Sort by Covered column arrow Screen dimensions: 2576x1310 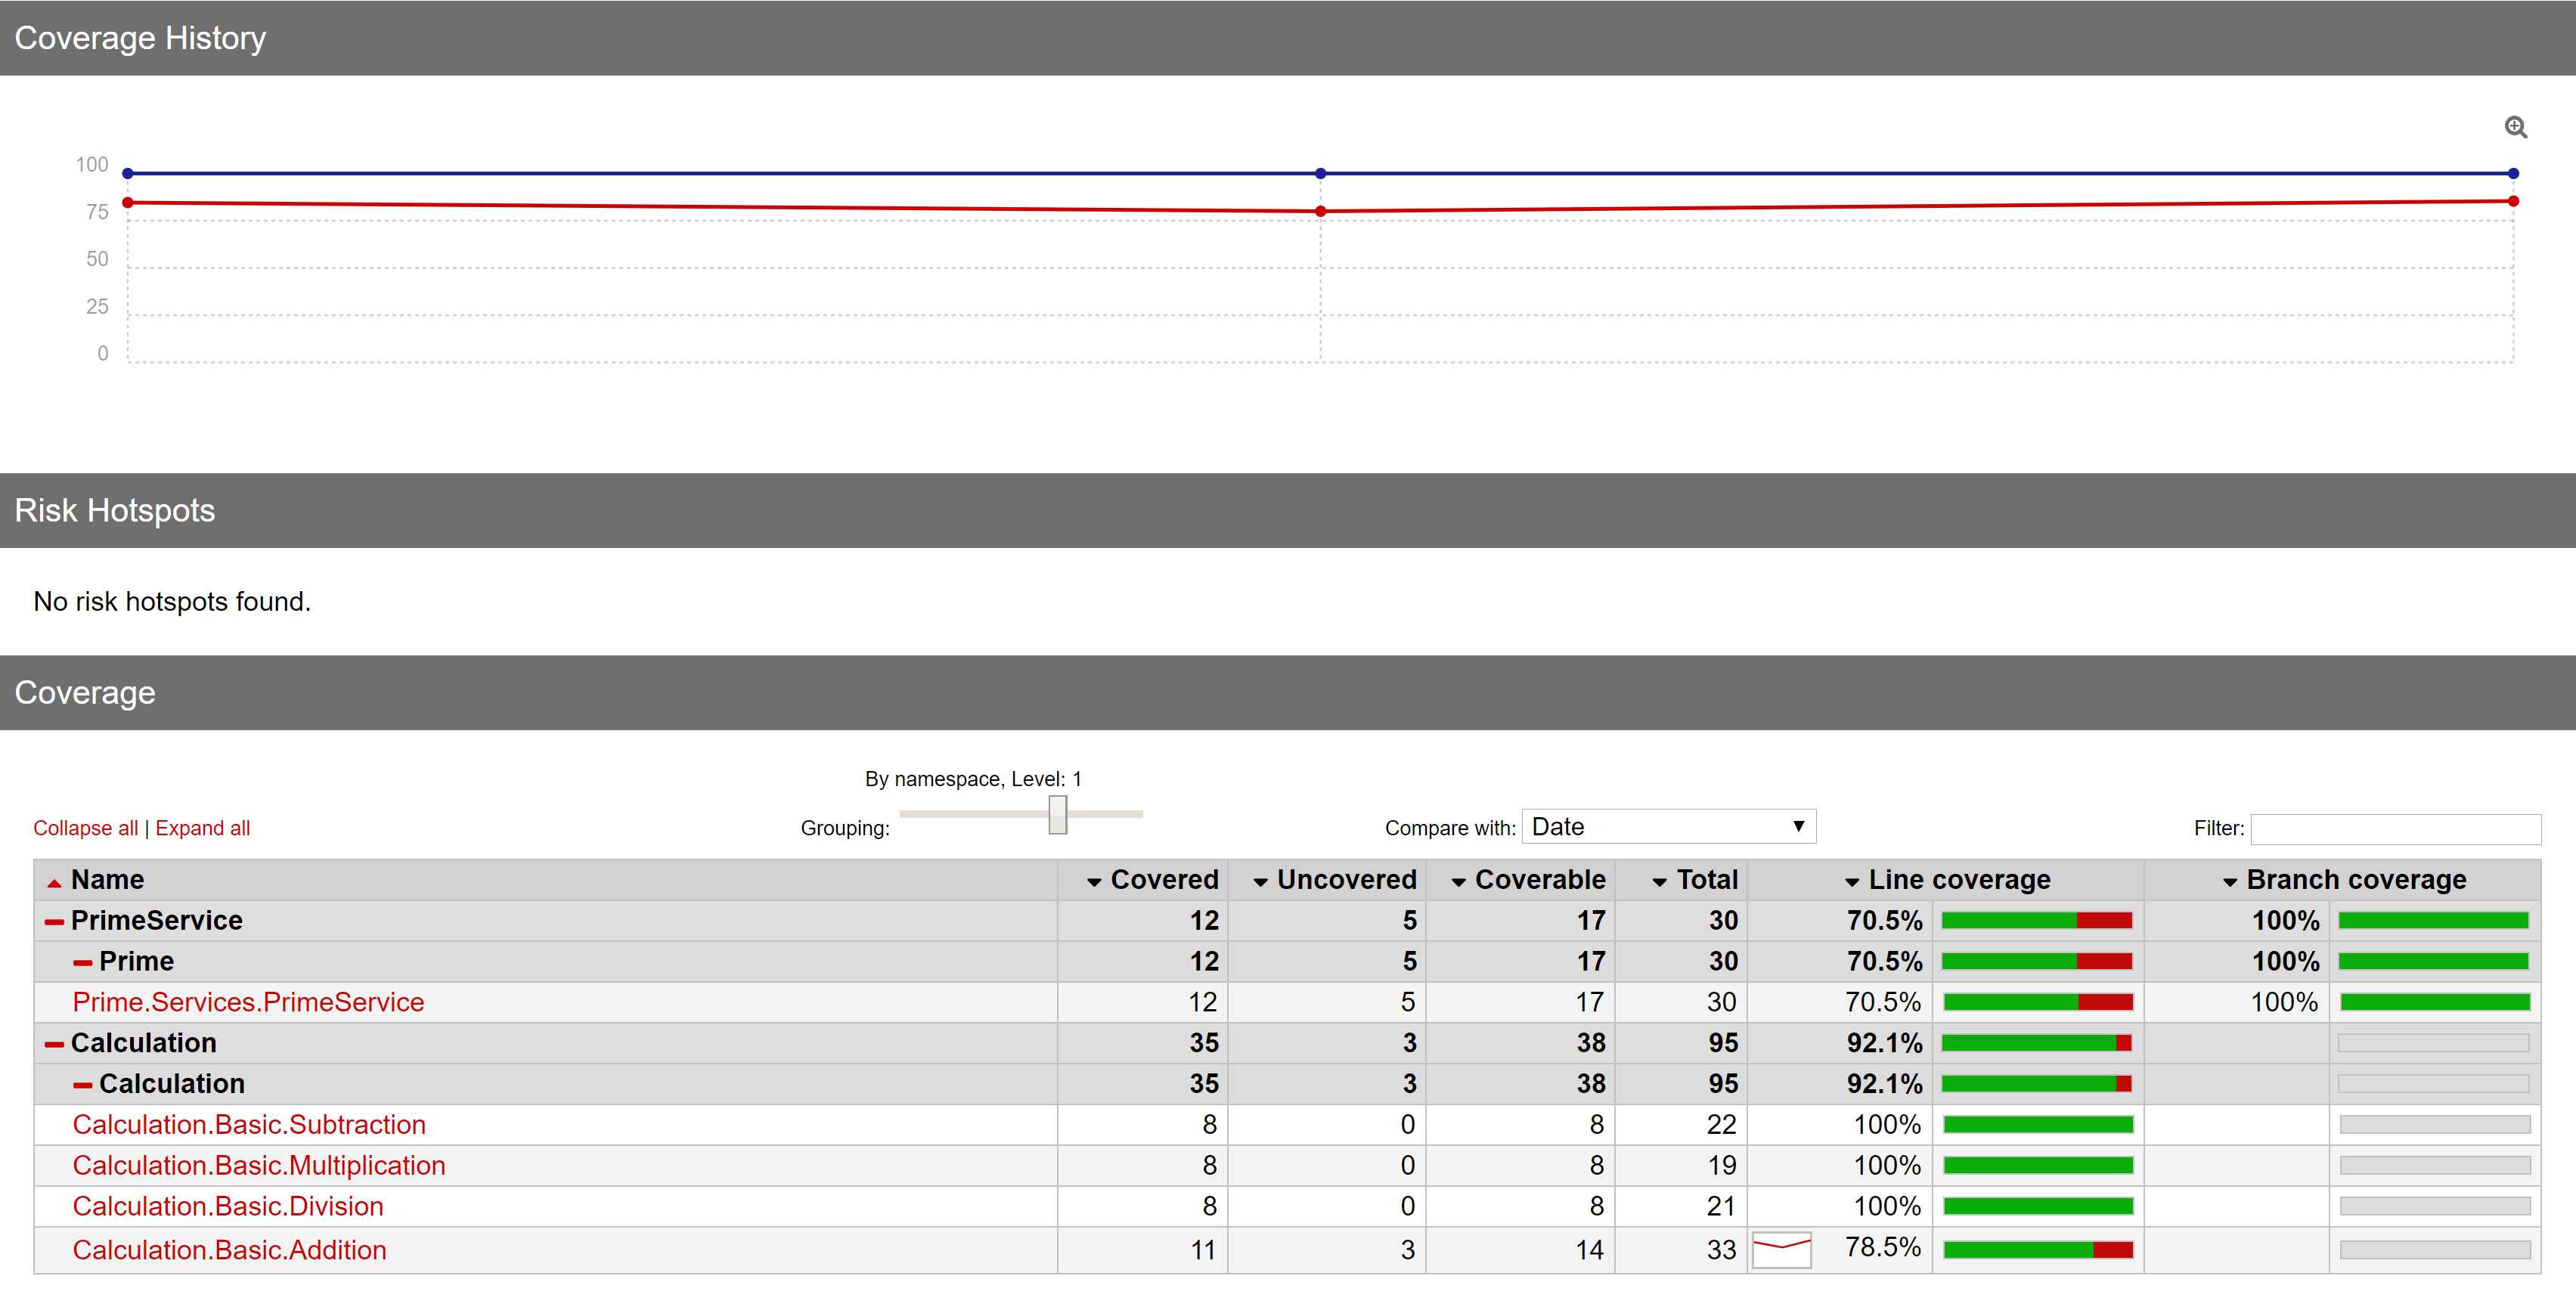(1094, 881)
